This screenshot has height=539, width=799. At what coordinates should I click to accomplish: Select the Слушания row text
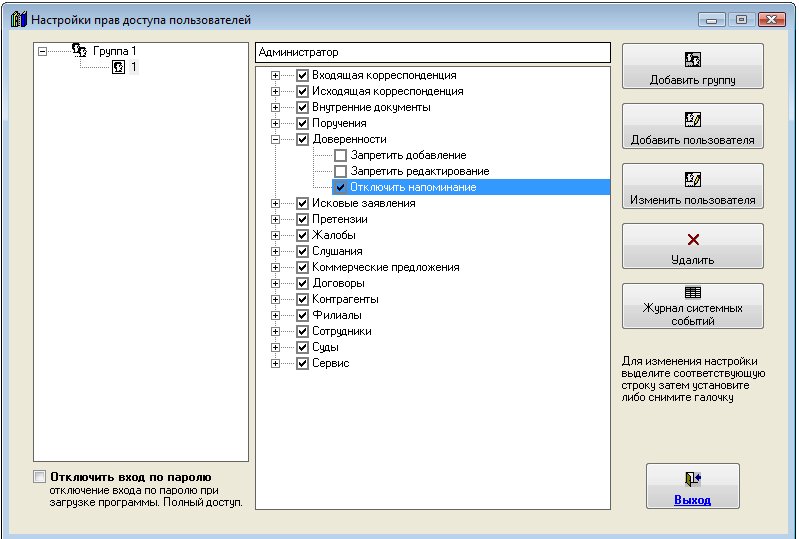tap(337, 251)
